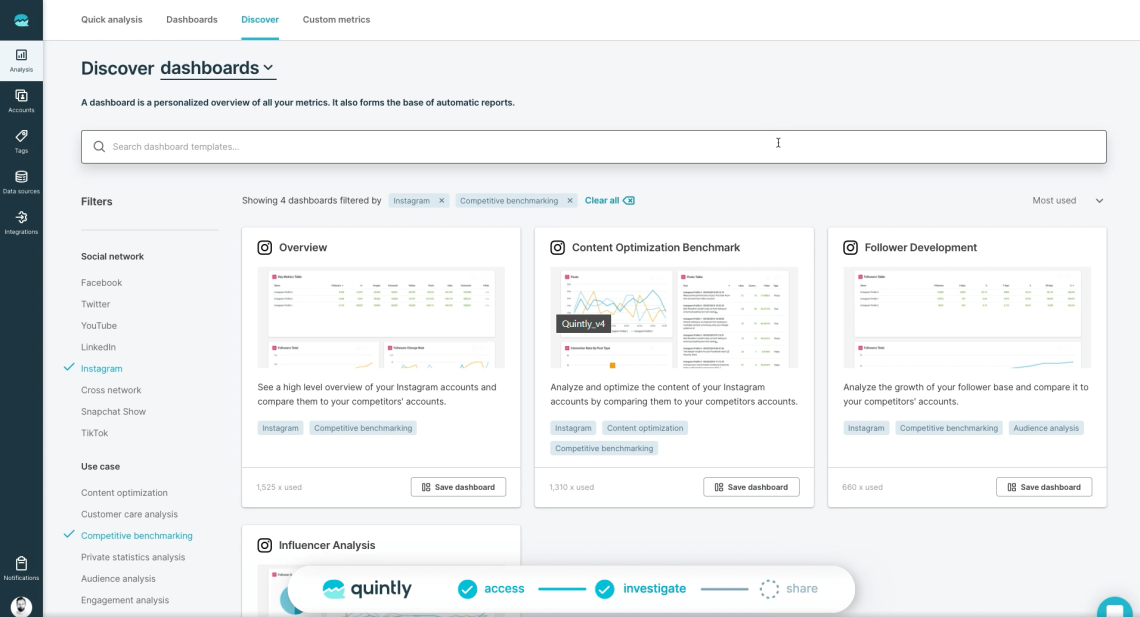Screen dimensions: 1140x617
Task: Uncheck the Instagram social network filter
Action: click(101, 368)
